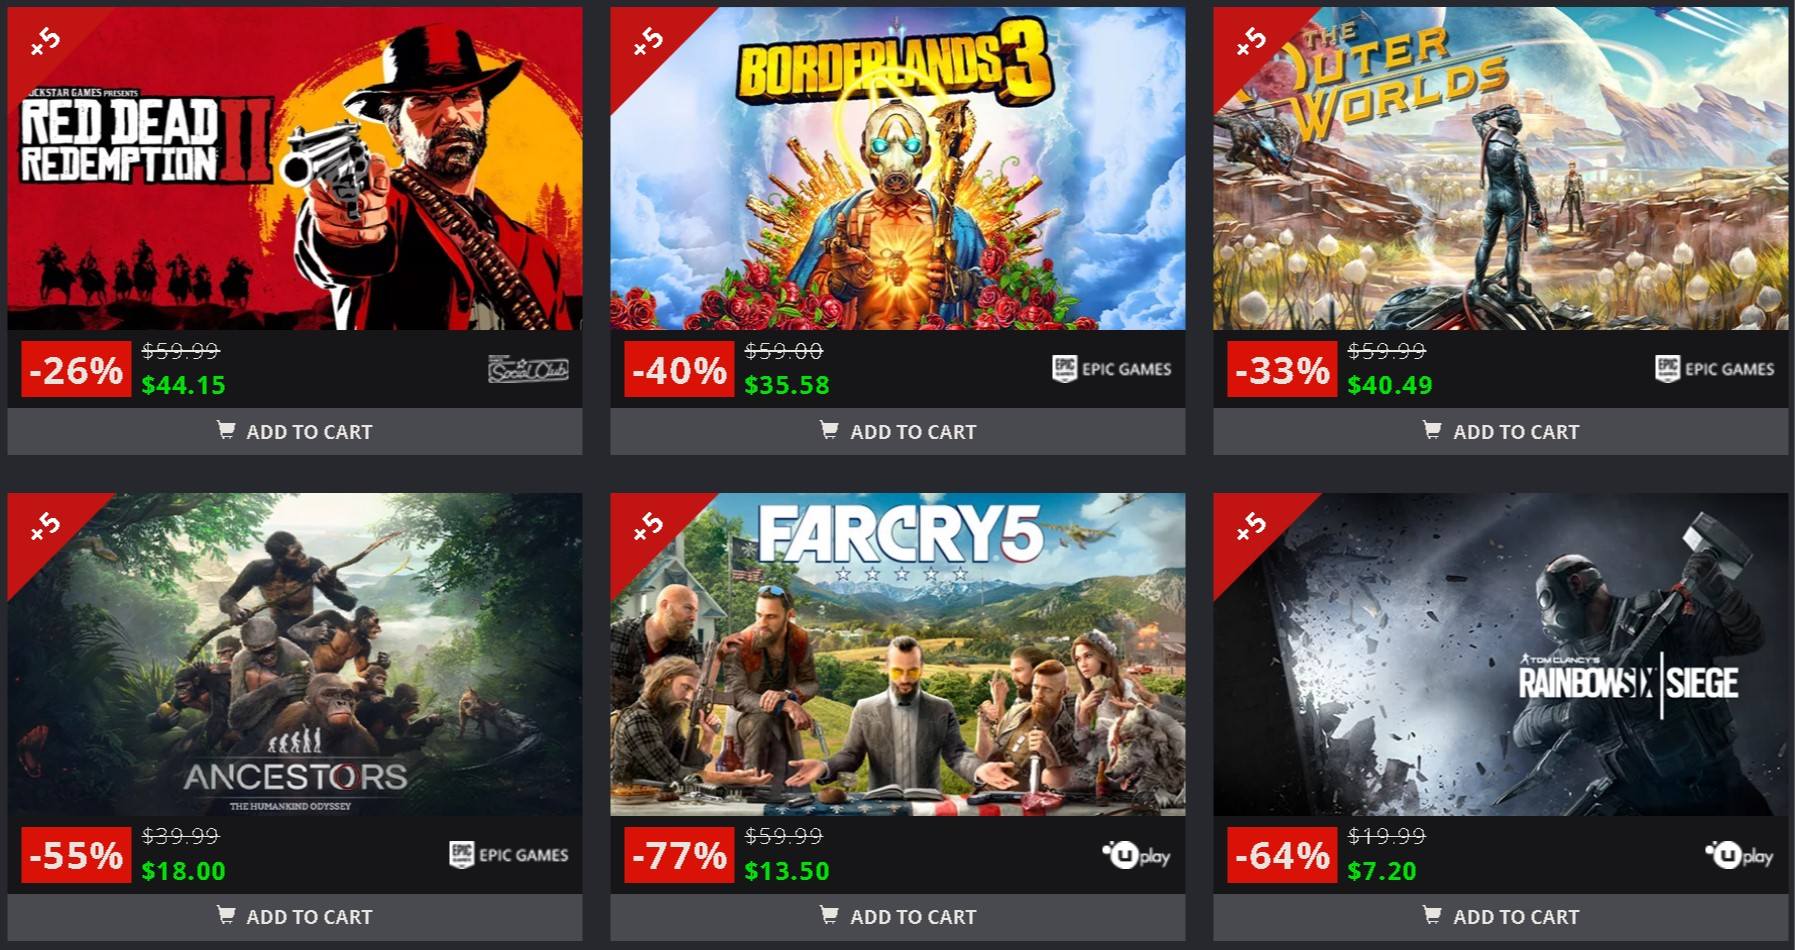This screenshot has height=950, width=1795.
Task: Click the +5 corner ribbon on Borderlands 3
Action: 646,42
